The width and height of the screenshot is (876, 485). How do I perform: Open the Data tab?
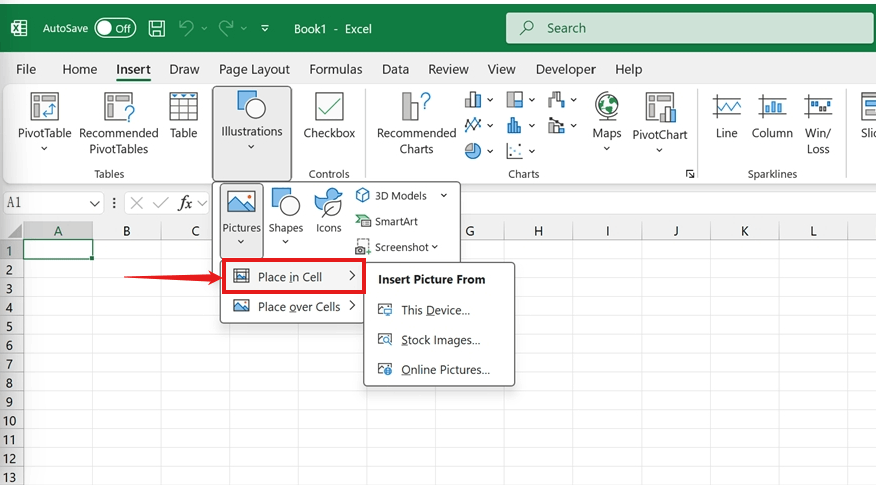[395, 69]
